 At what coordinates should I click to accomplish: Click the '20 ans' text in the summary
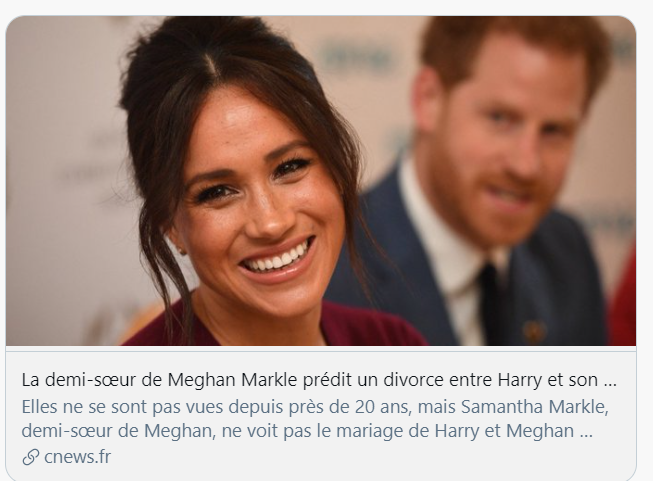[x=381, y=407]
